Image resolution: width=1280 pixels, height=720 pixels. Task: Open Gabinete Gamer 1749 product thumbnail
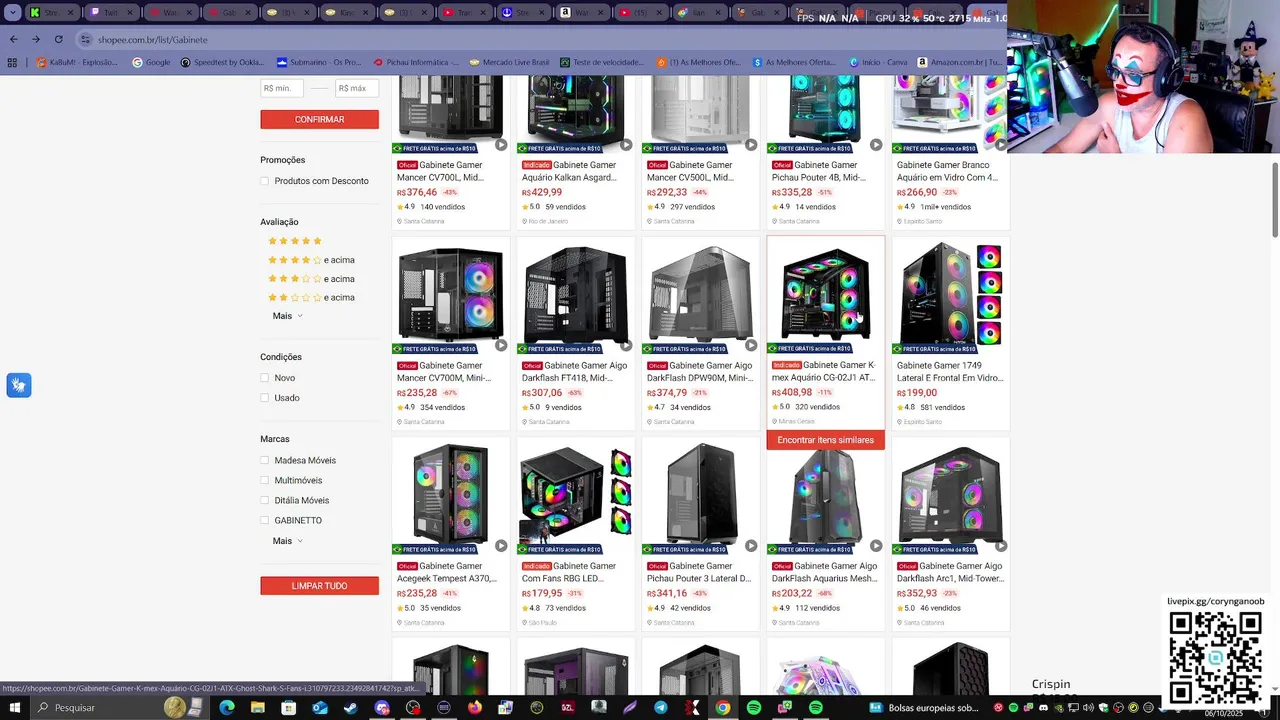coord(951,295)
